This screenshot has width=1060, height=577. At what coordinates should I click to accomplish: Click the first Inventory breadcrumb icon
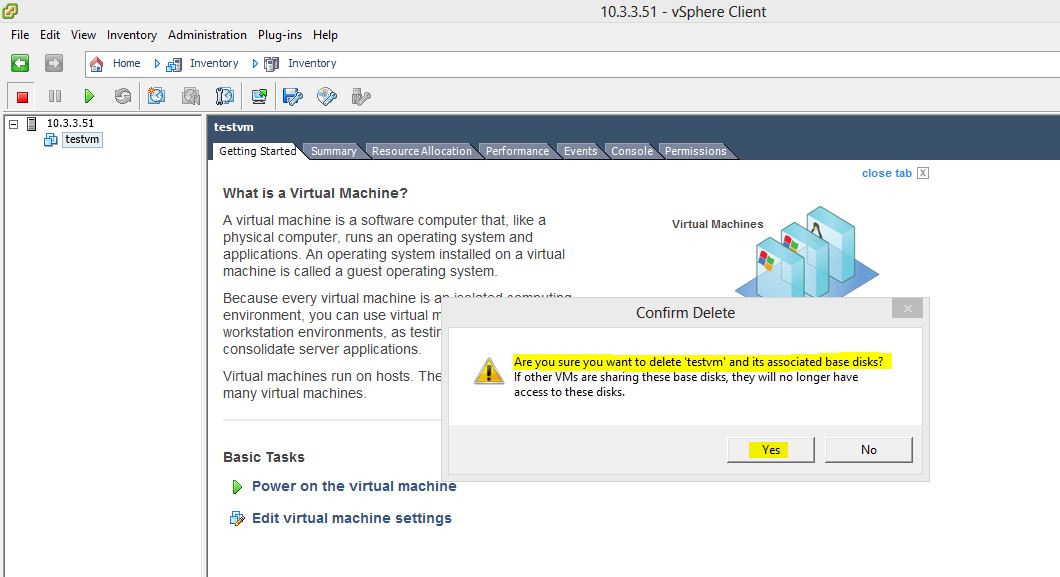coord(174,64)
